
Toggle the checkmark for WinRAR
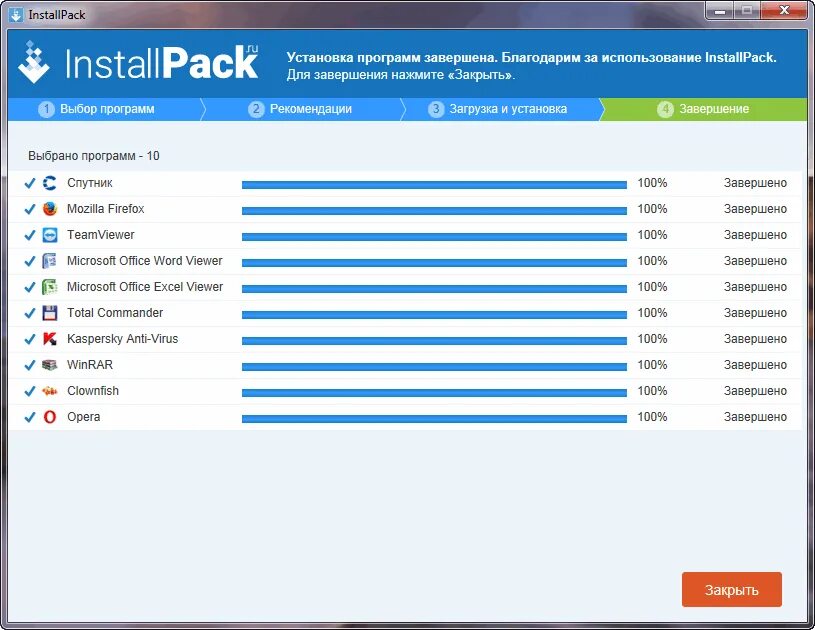(30, 365)
